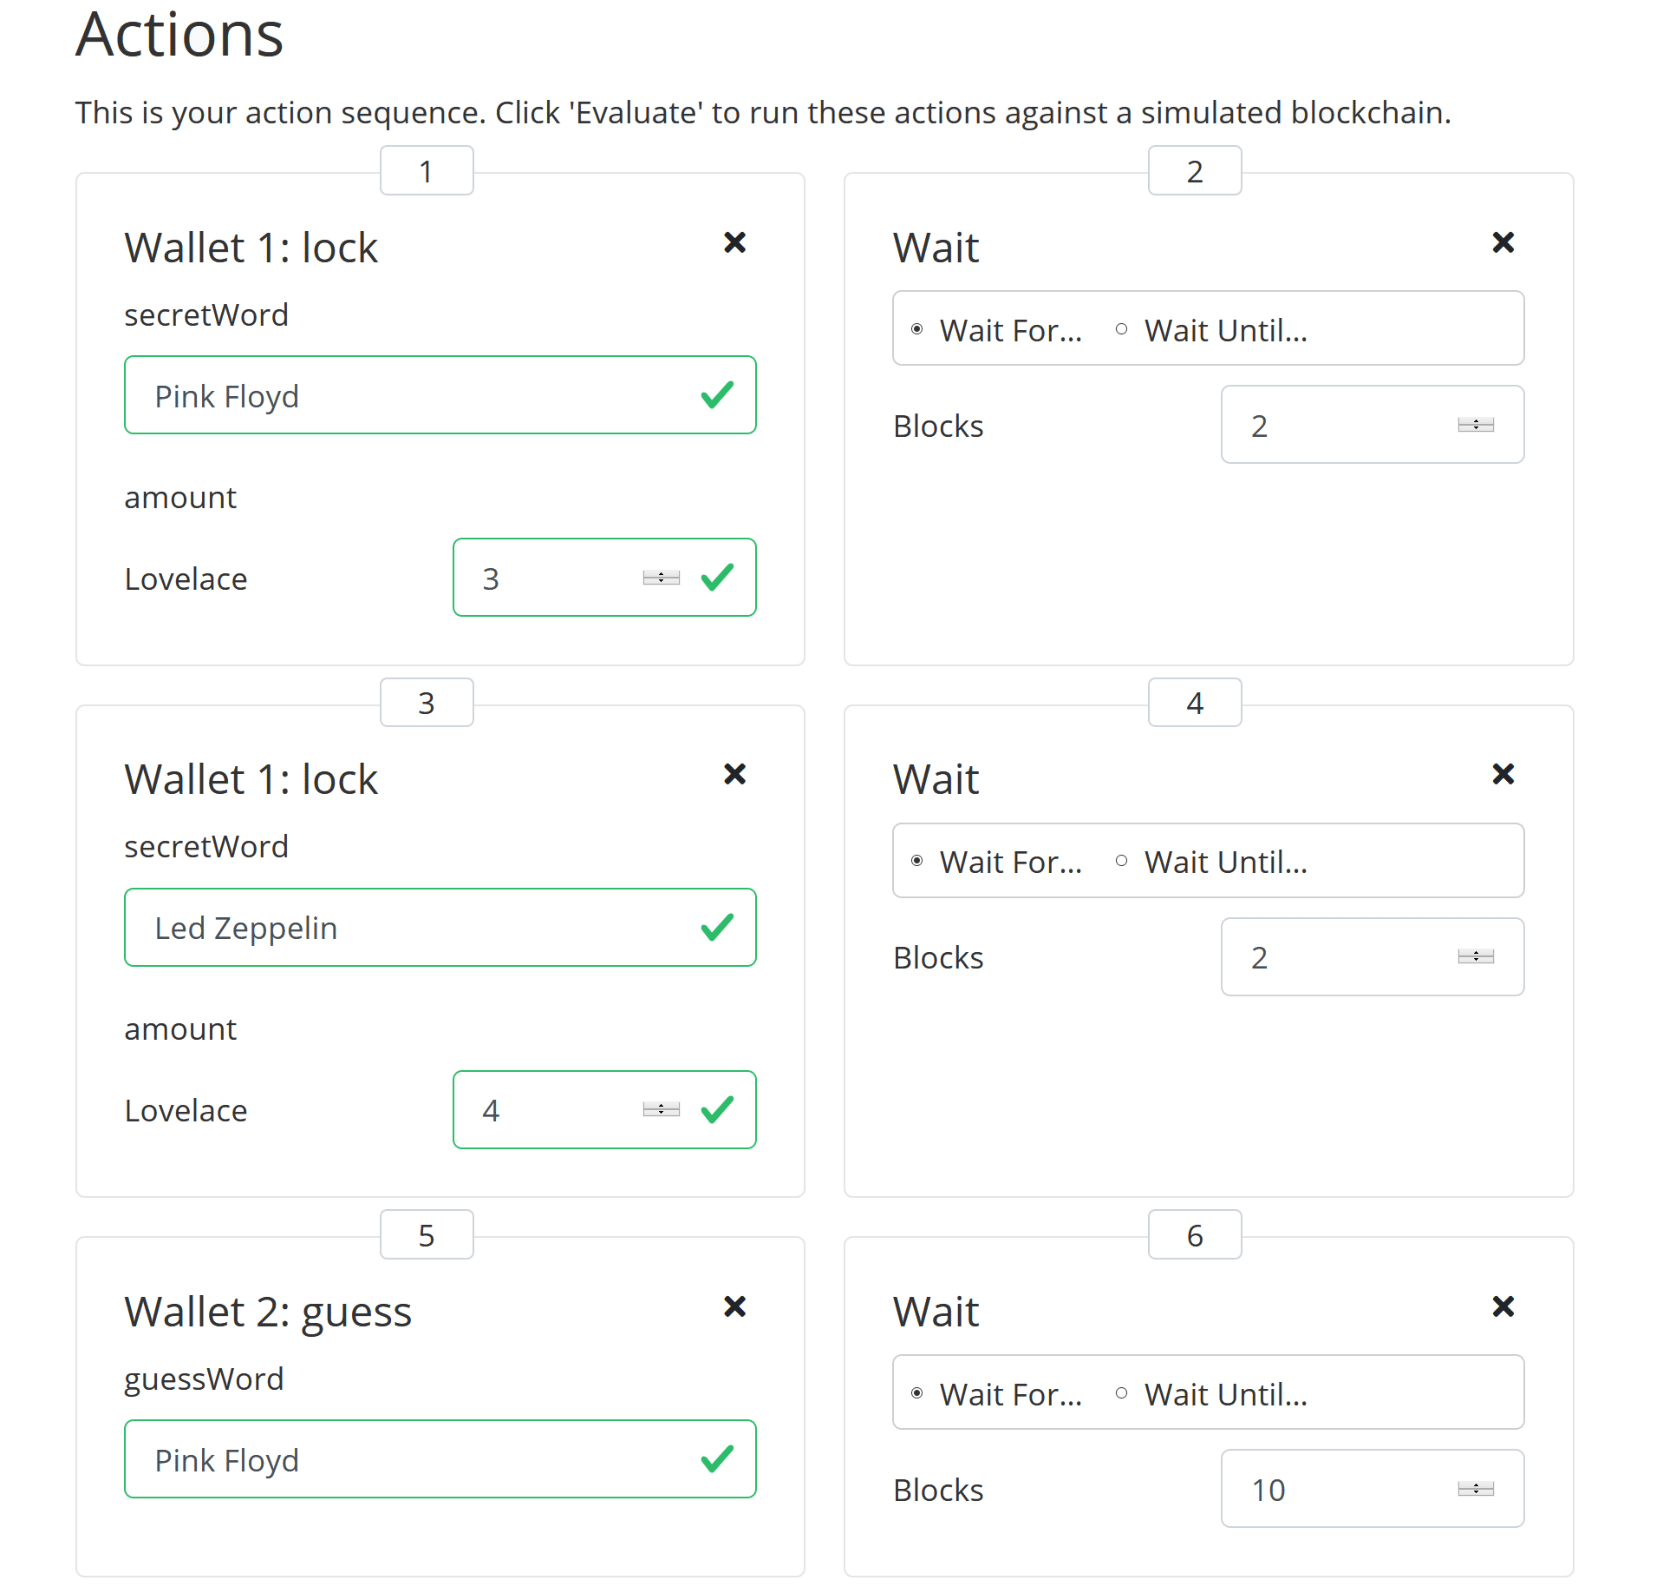1653x1595 pixels.
Task: Remove action 6 Wait card
Action: 1502,1307
